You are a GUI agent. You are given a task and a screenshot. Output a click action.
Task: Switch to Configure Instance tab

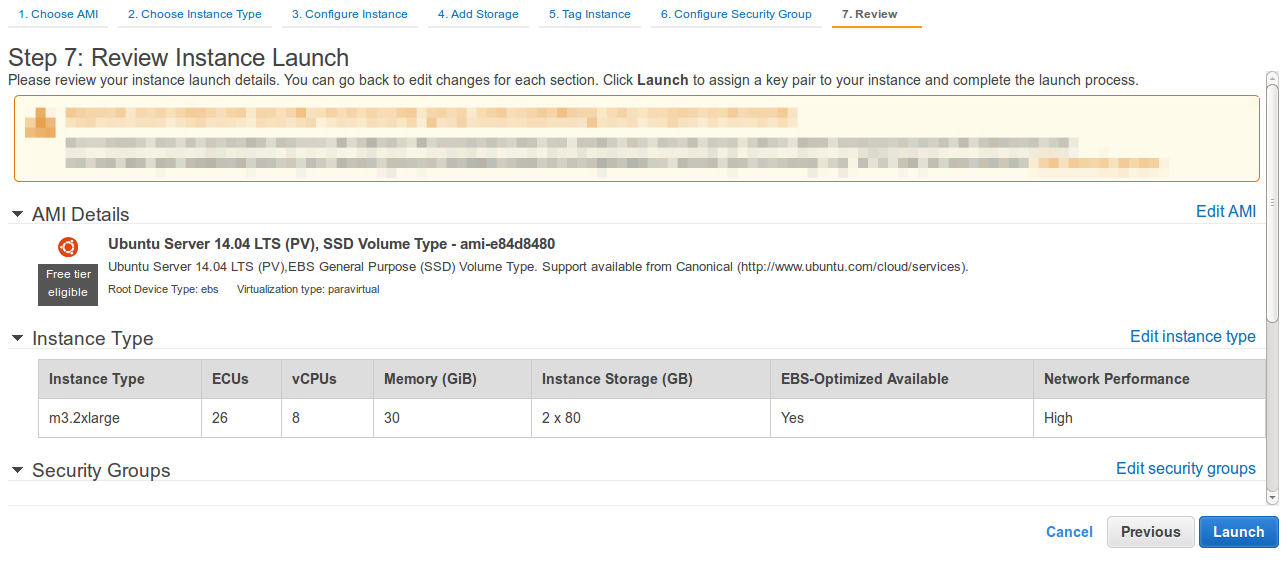pos(350,14)
